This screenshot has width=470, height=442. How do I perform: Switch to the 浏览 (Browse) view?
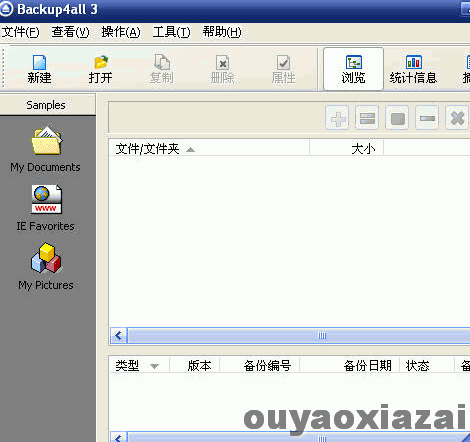point(353,69)
